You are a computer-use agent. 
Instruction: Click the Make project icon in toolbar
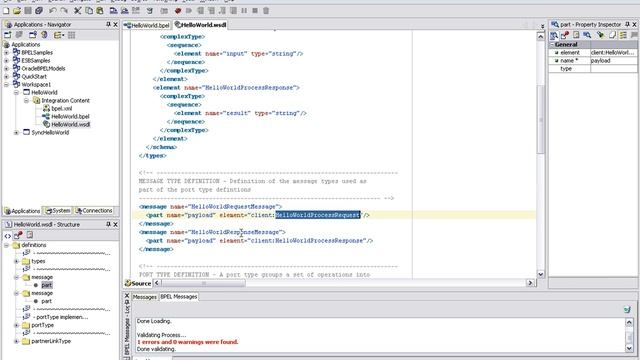pos(113,11)
